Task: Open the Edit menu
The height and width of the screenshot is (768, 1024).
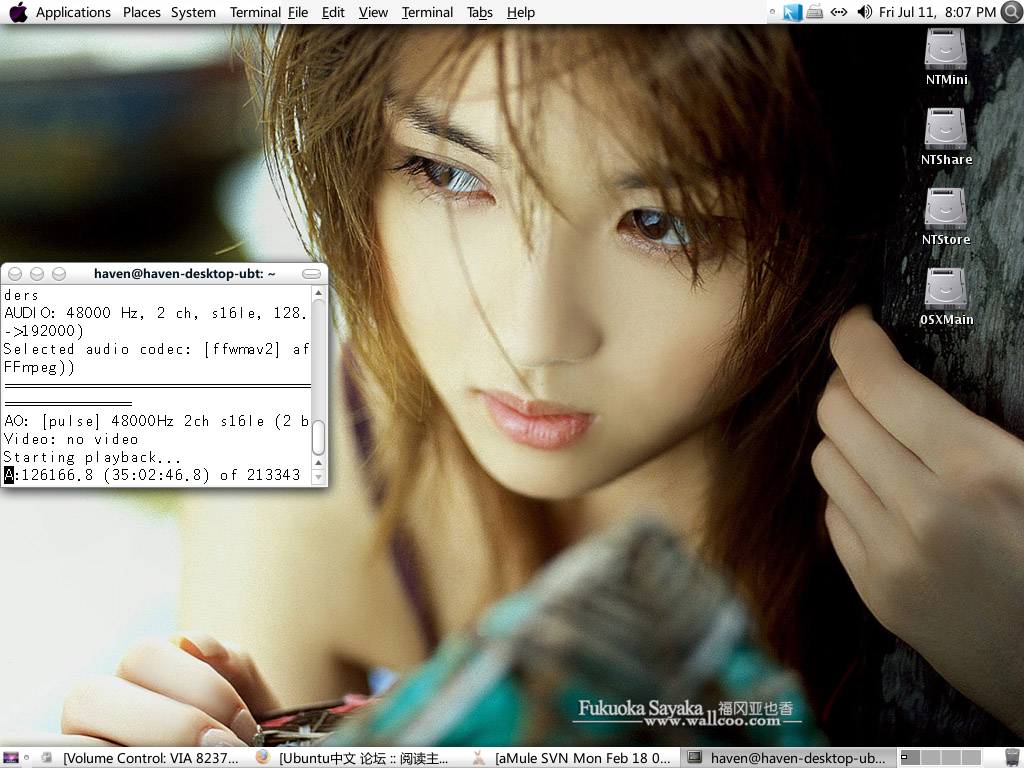Action: point(333,12)
